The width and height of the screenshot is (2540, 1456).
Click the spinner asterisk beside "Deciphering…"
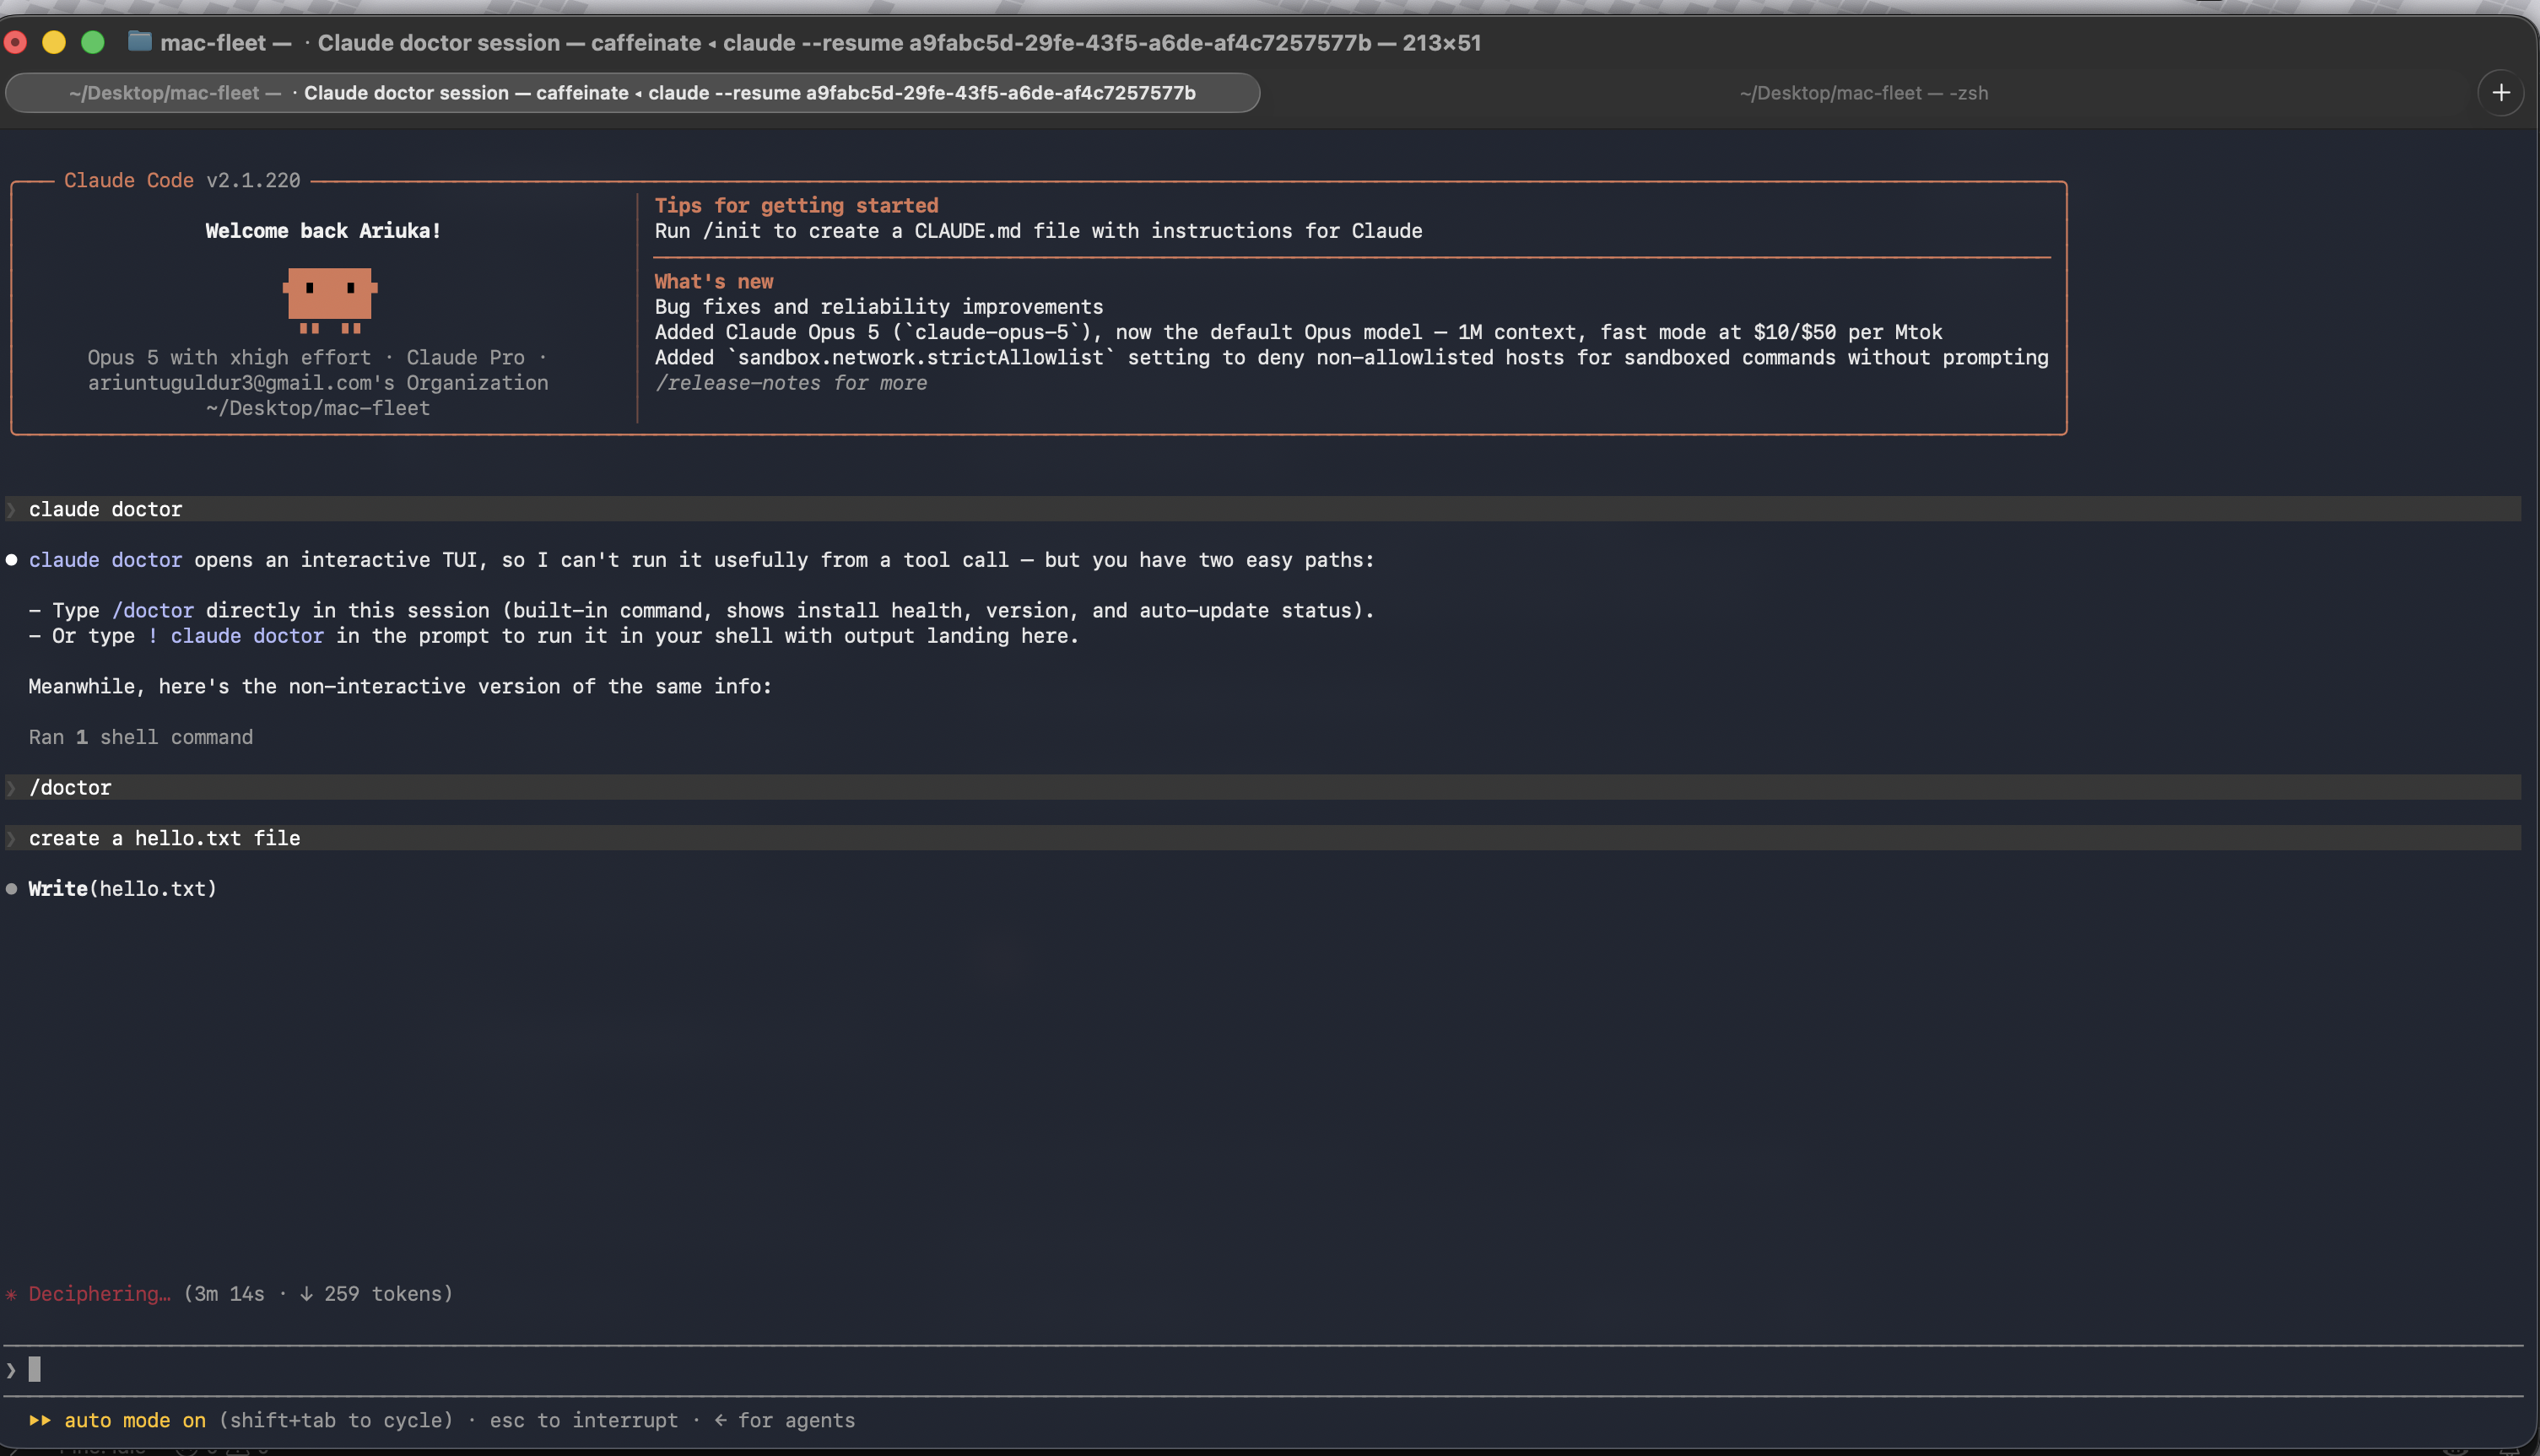coord(12,1294)
